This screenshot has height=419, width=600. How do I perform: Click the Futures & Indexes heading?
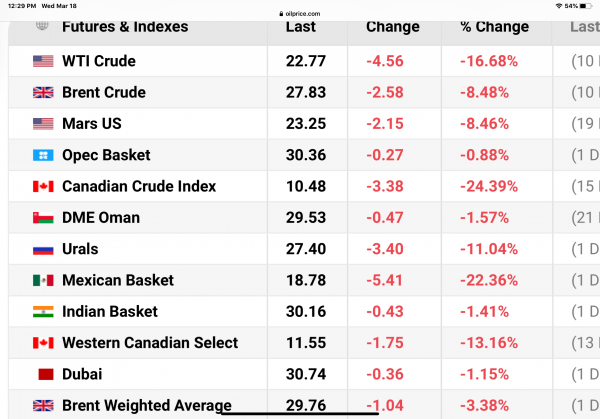point(125,27)
